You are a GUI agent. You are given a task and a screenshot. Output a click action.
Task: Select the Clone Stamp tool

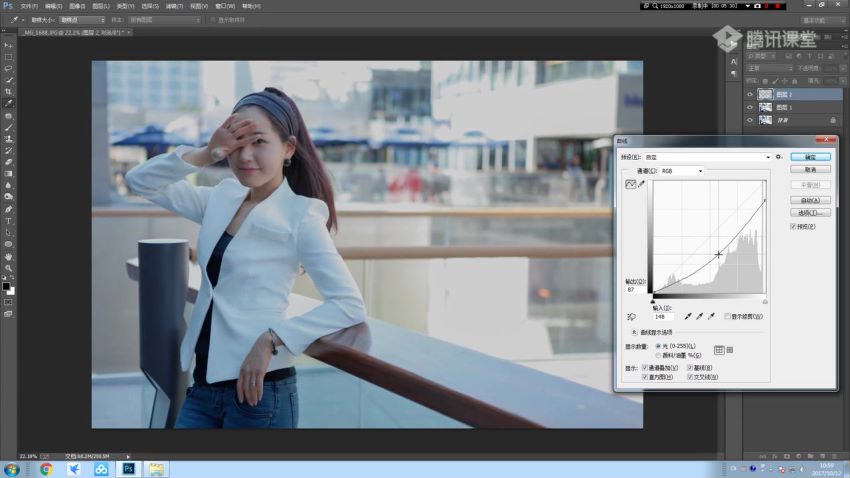point(8,139)
